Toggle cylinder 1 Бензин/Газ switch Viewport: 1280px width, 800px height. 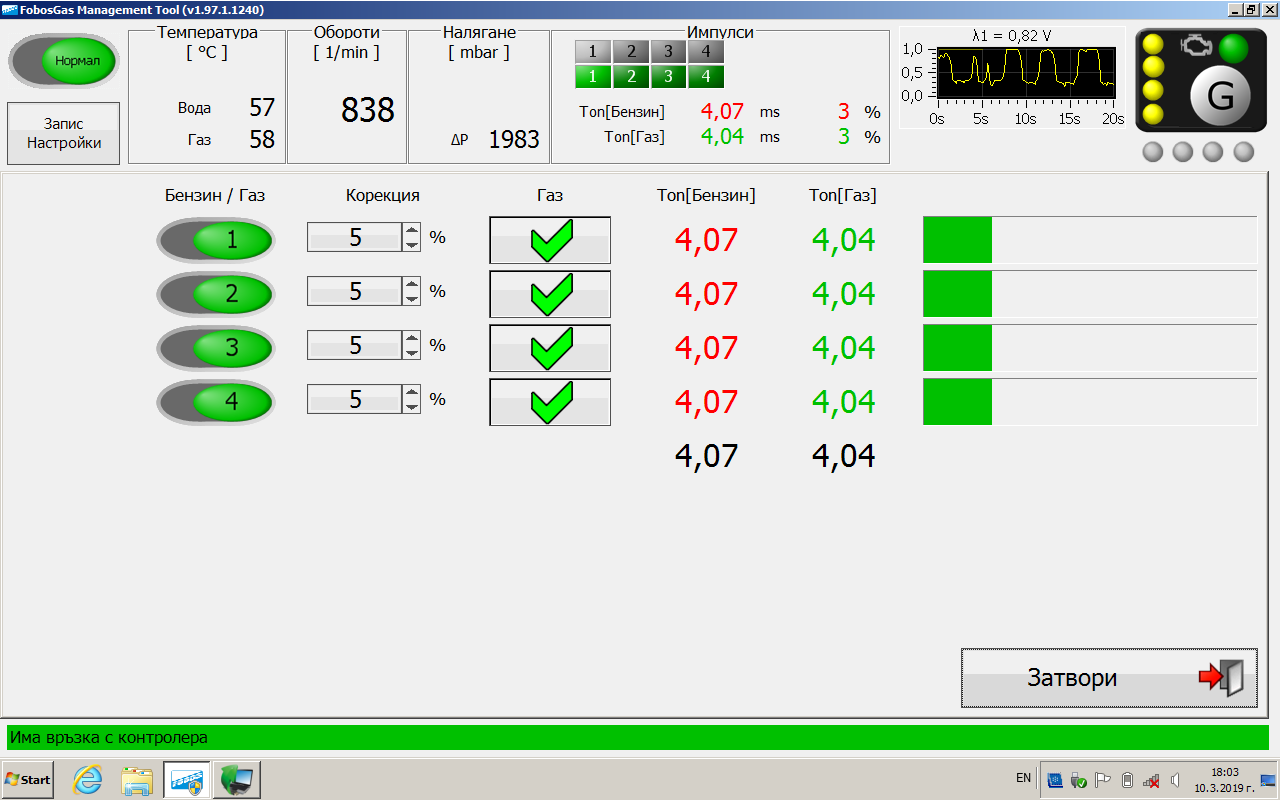tap(215, 240)
